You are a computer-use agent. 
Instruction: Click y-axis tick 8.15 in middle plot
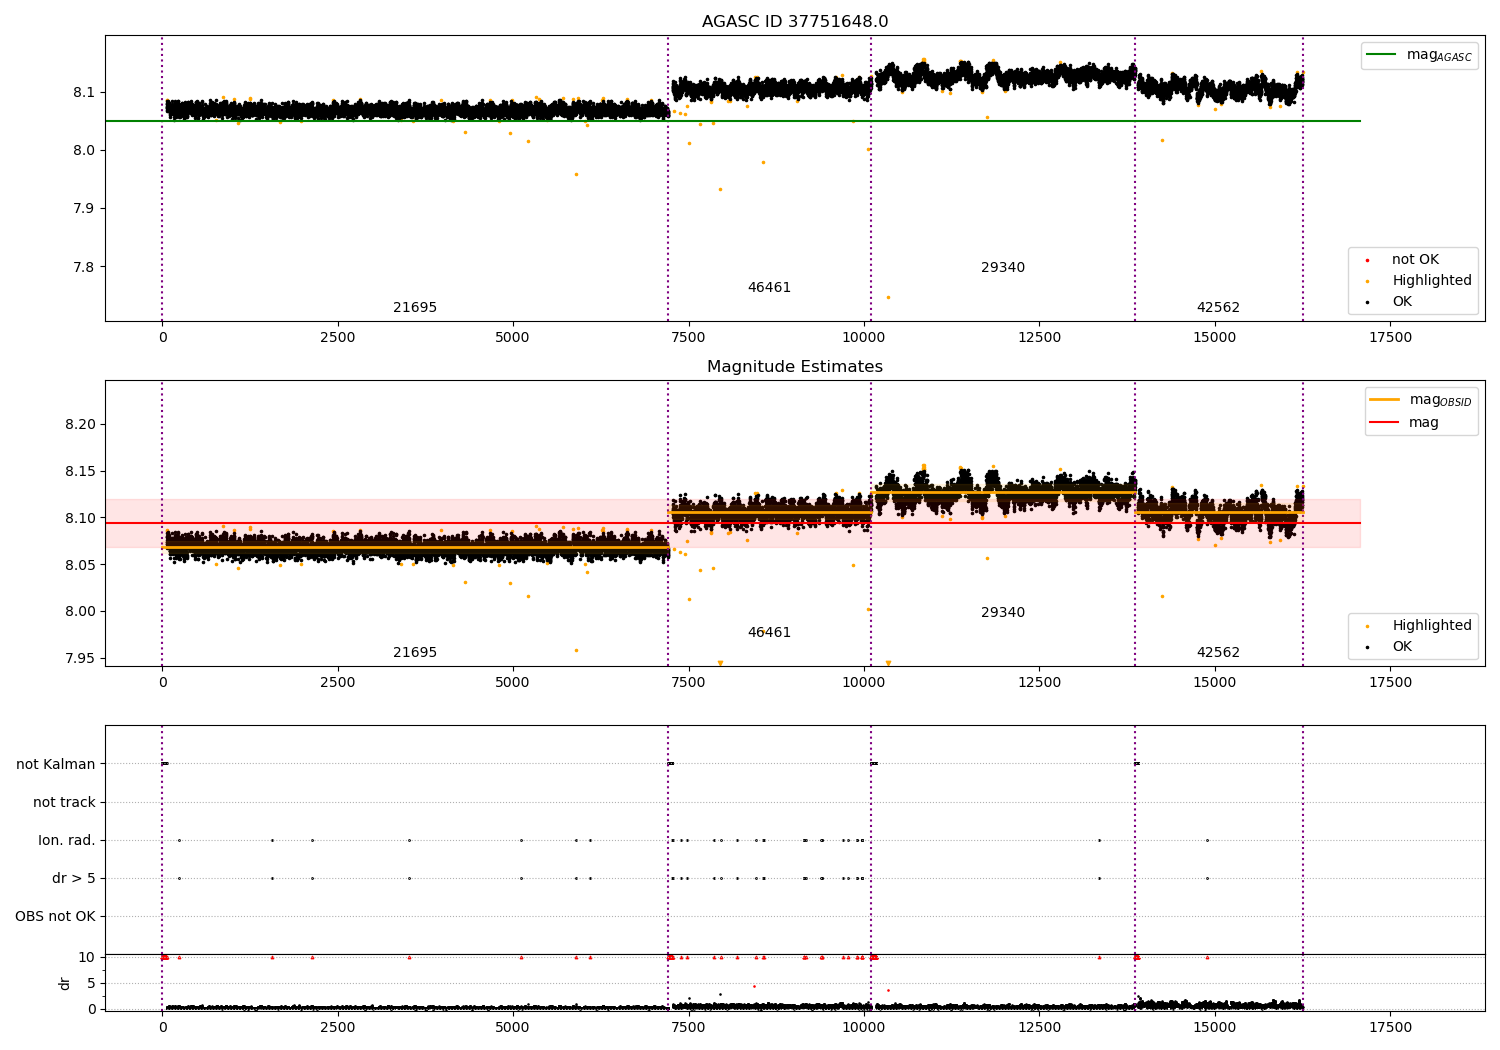[x=79, y=472]
